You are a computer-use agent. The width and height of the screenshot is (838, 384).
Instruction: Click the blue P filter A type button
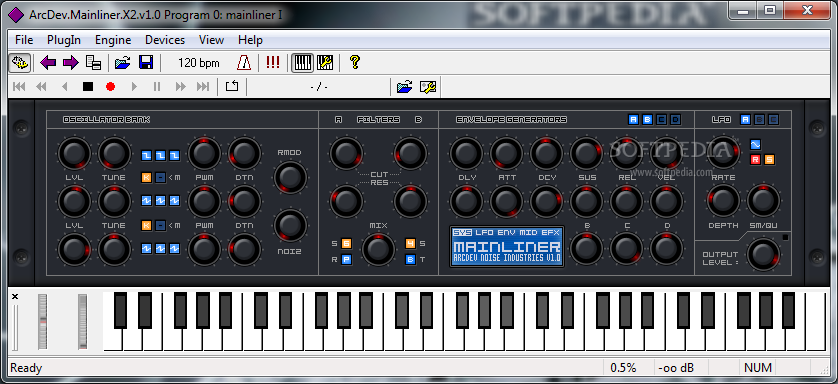pos(346,260)
